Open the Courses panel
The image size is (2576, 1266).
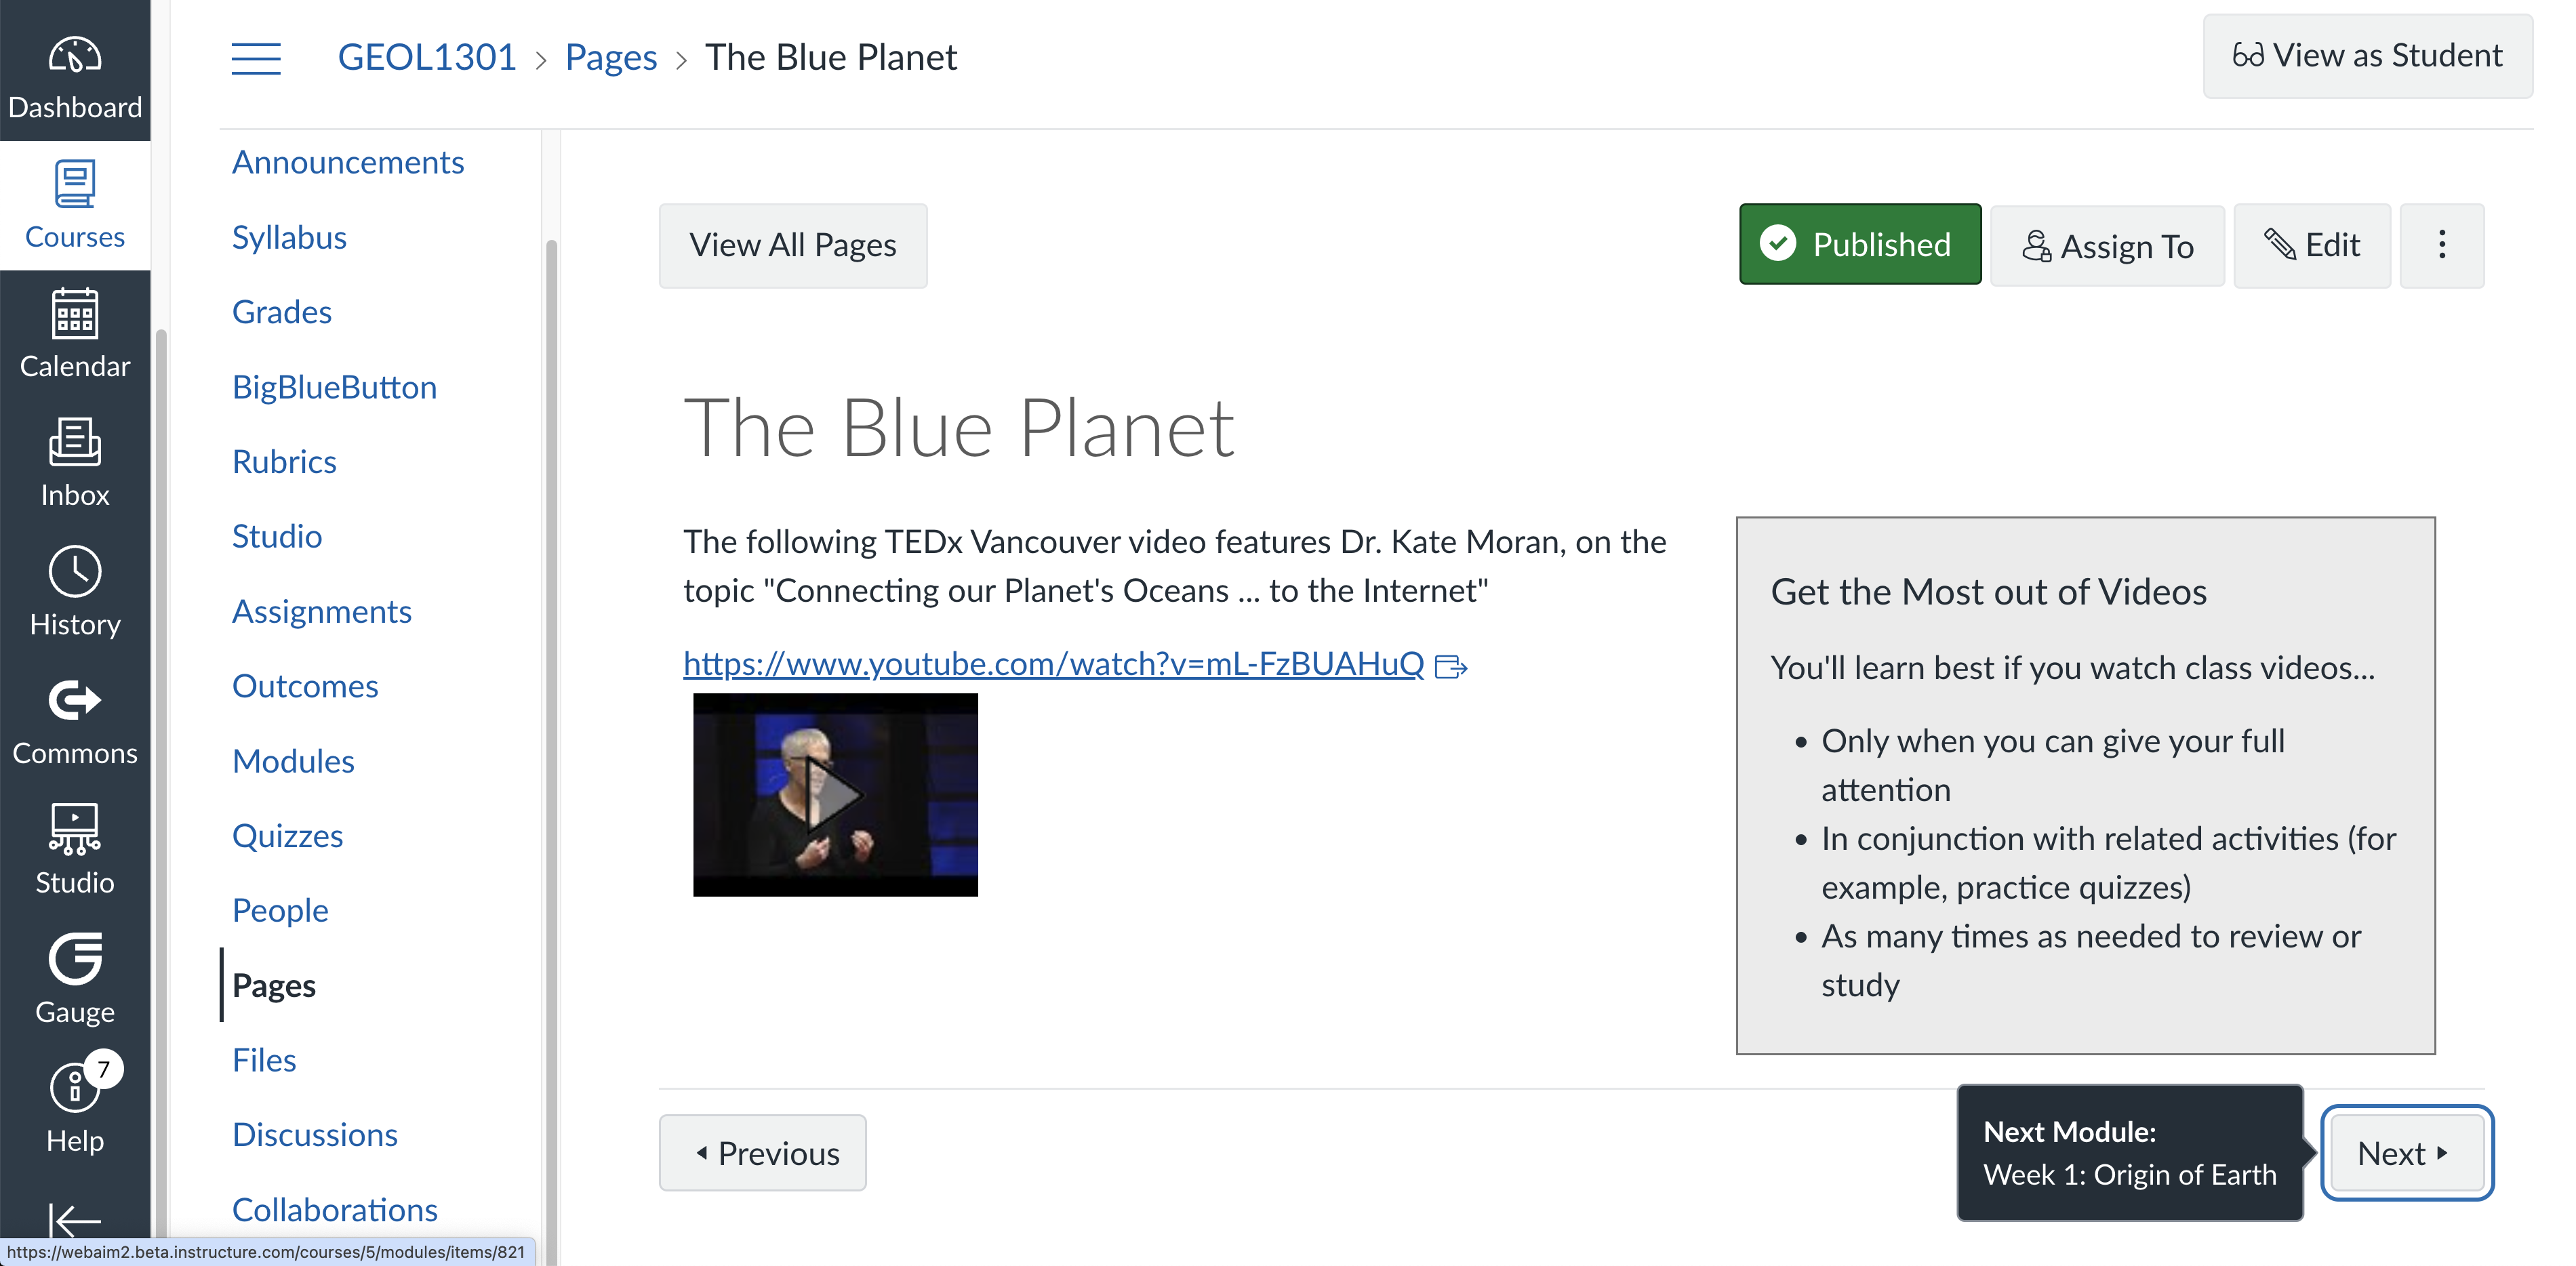pos(75,205)
